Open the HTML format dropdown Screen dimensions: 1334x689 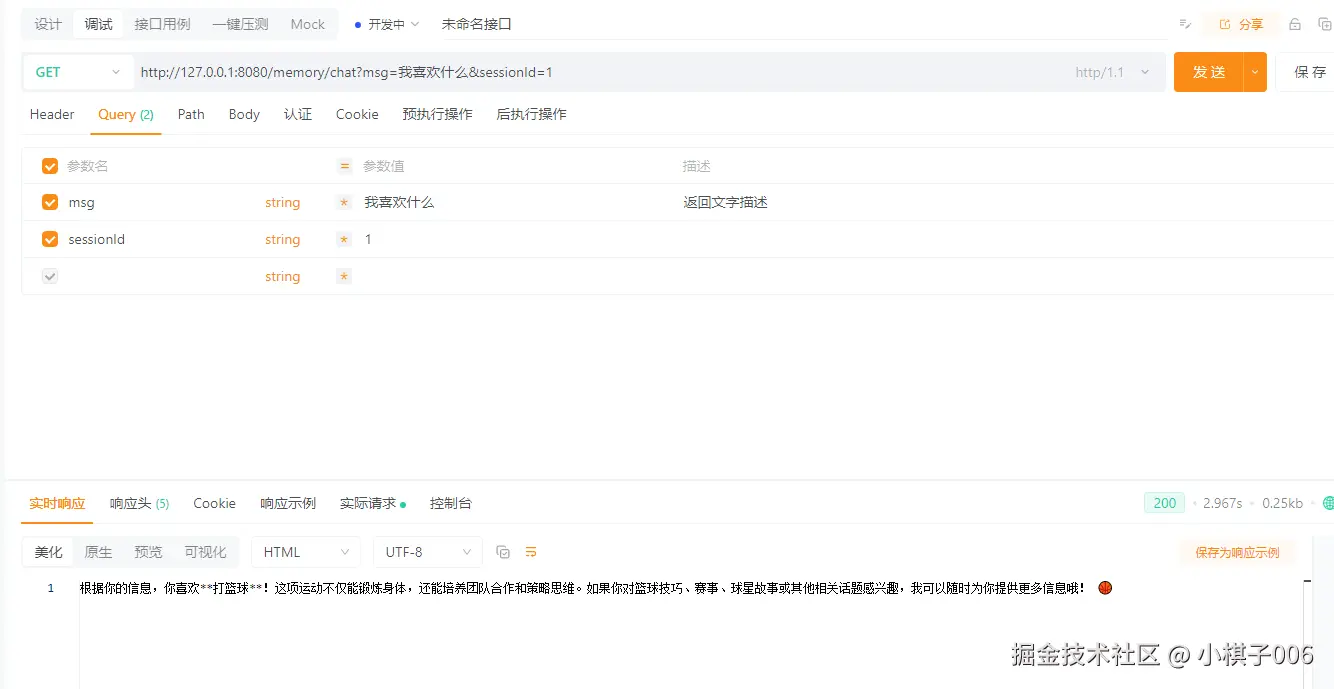pyautogui.click(x=306, y=552)
